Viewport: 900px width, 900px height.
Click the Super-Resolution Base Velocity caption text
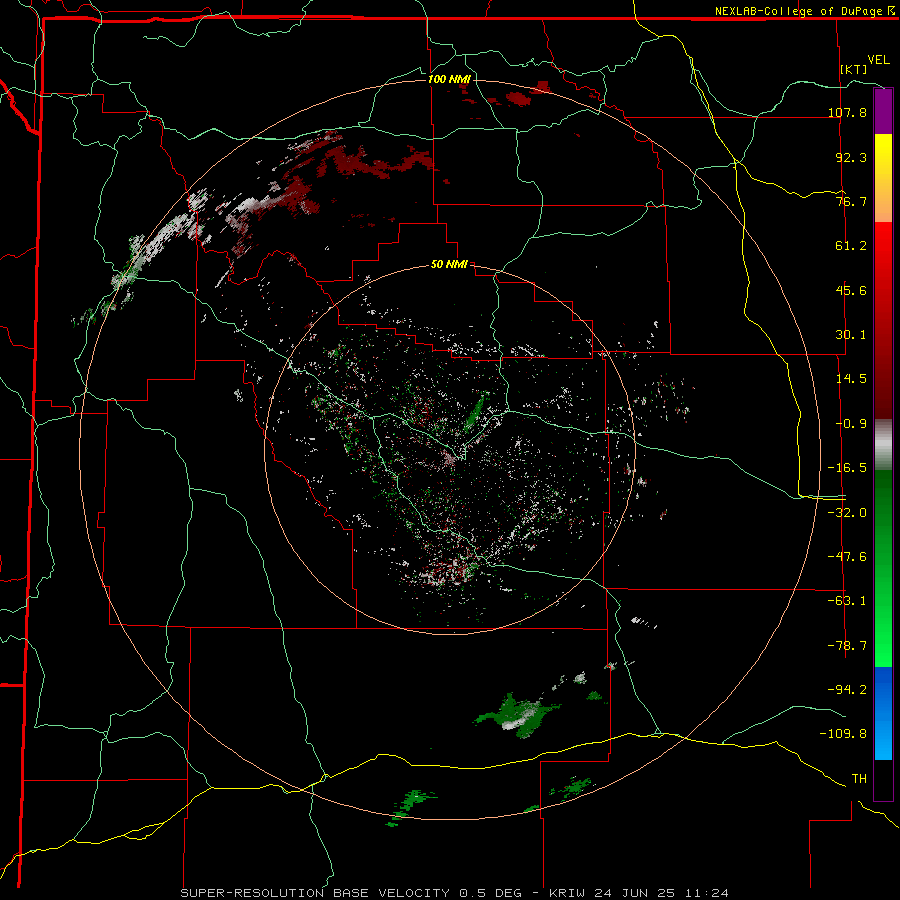tap(455, 893)
